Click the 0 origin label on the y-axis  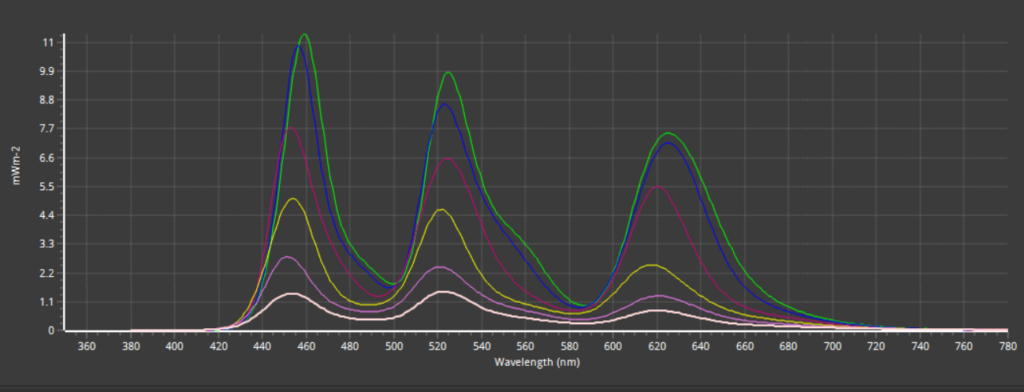(51, 331)
